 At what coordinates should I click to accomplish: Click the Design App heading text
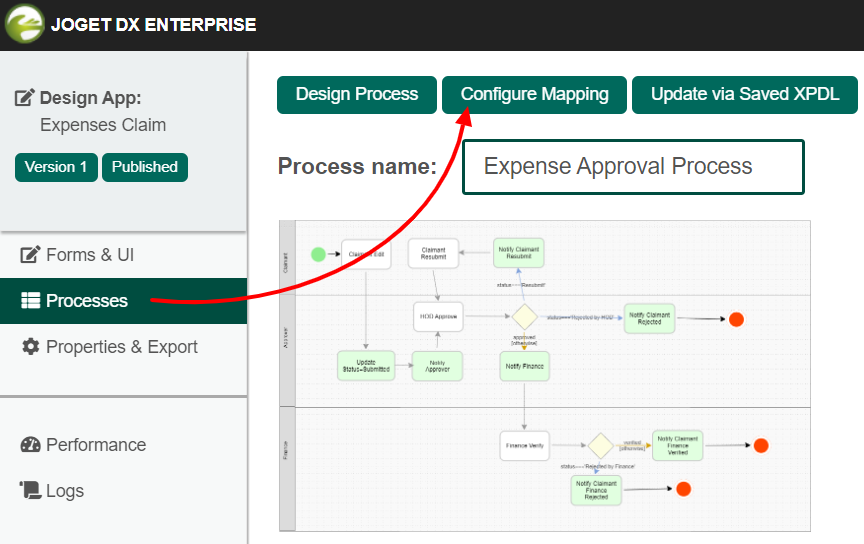coord(90,98)
